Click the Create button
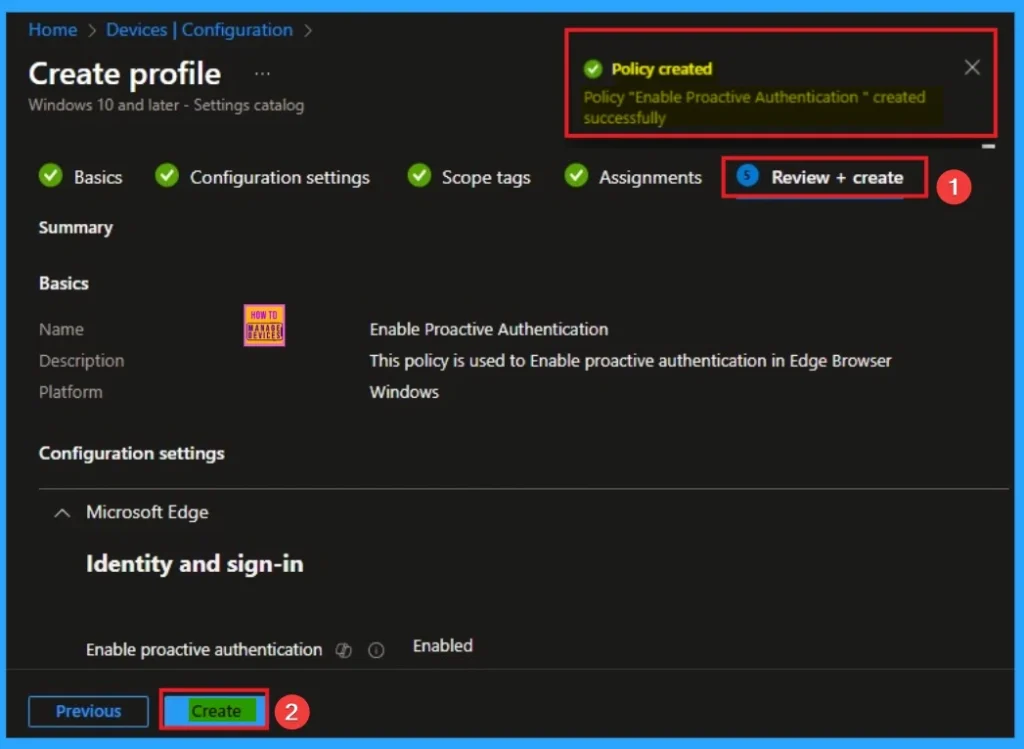1024x749 pixels. click(x=216, y=711)
